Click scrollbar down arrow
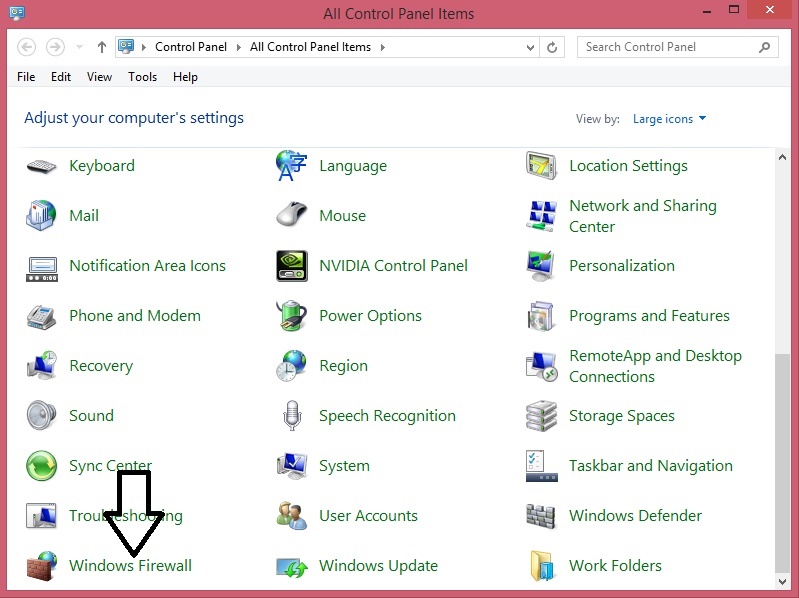Image resolution: width=799 pixels, height=598 pixels. click(x=782, y=581)
